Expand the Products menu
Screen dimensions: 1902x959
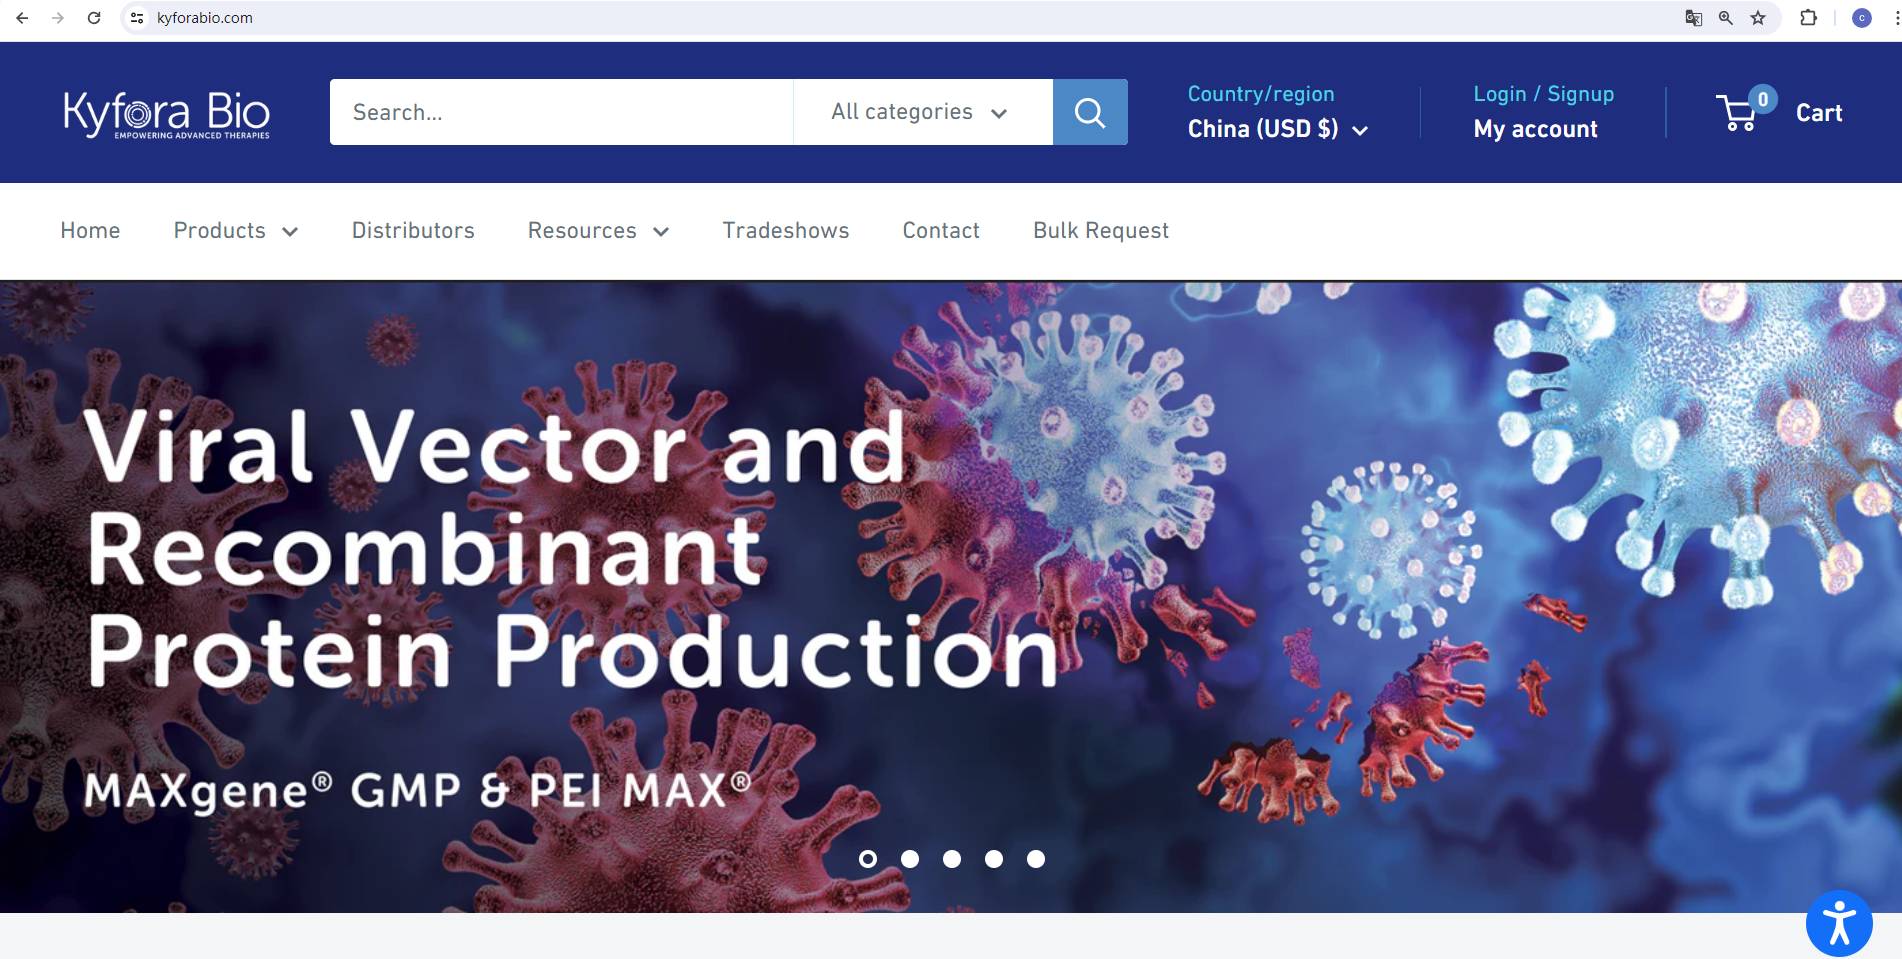coord(235,231)
